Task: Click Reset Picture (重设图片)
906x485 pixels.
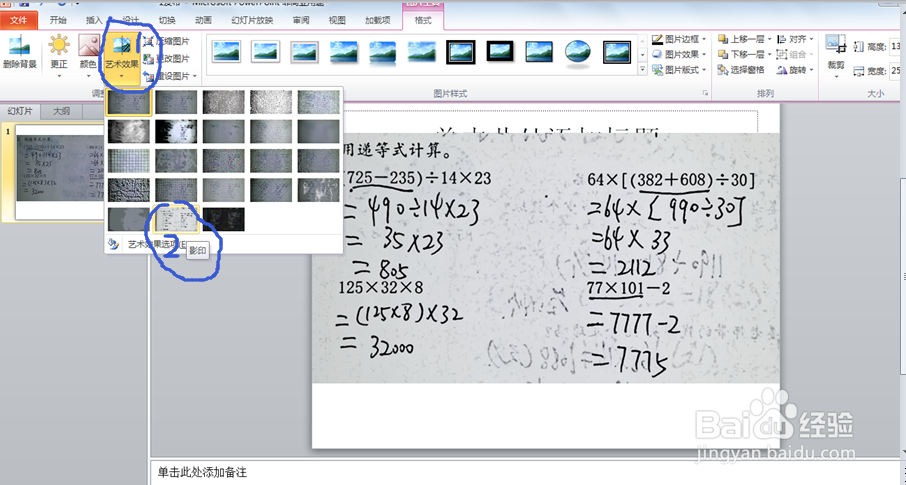Action: click(166, 76)
